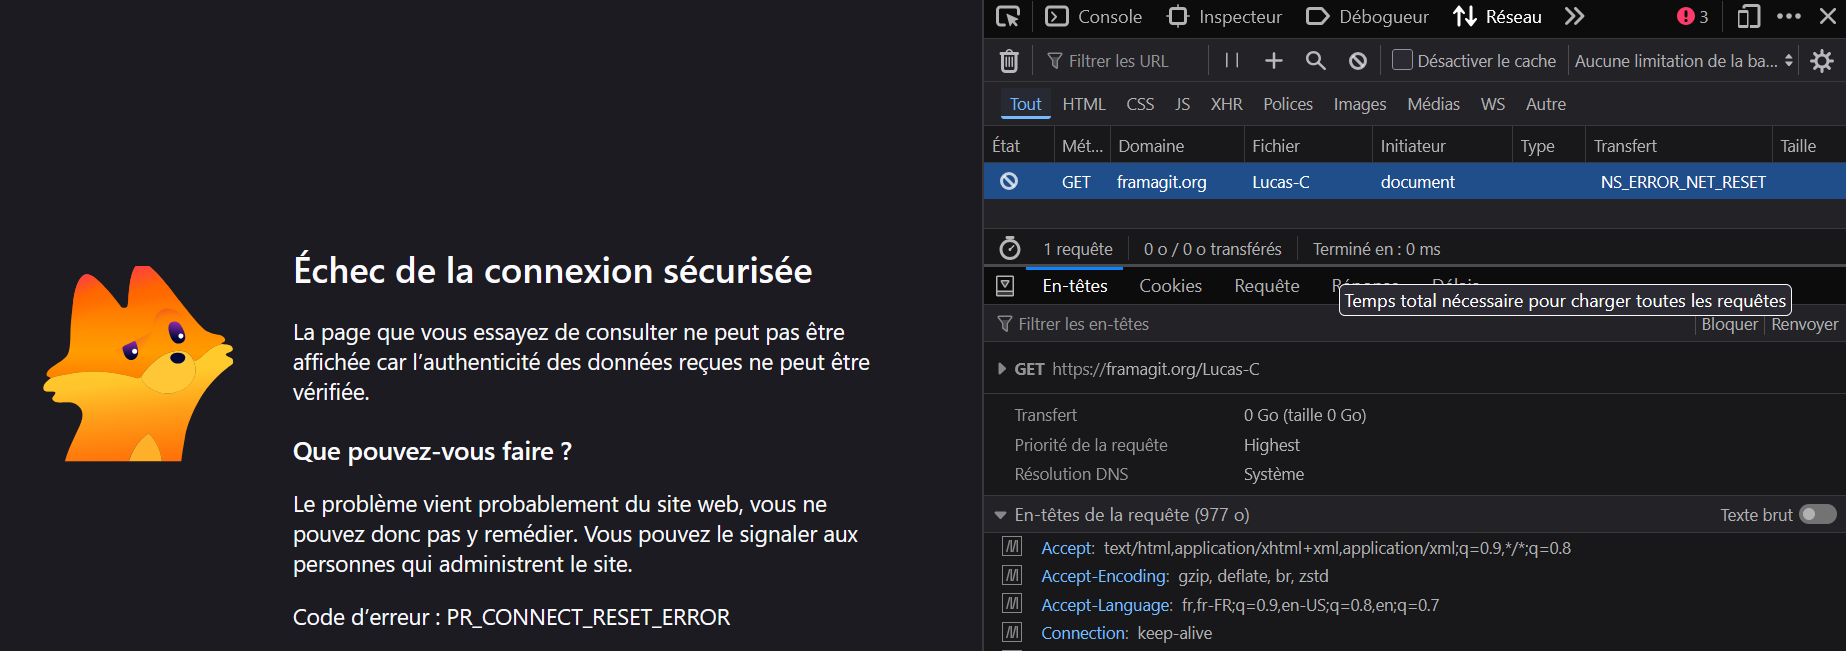This screenshot has width=1846, height=651.
Task: Click the details pane toggle icon
Action: point(1005,286)
